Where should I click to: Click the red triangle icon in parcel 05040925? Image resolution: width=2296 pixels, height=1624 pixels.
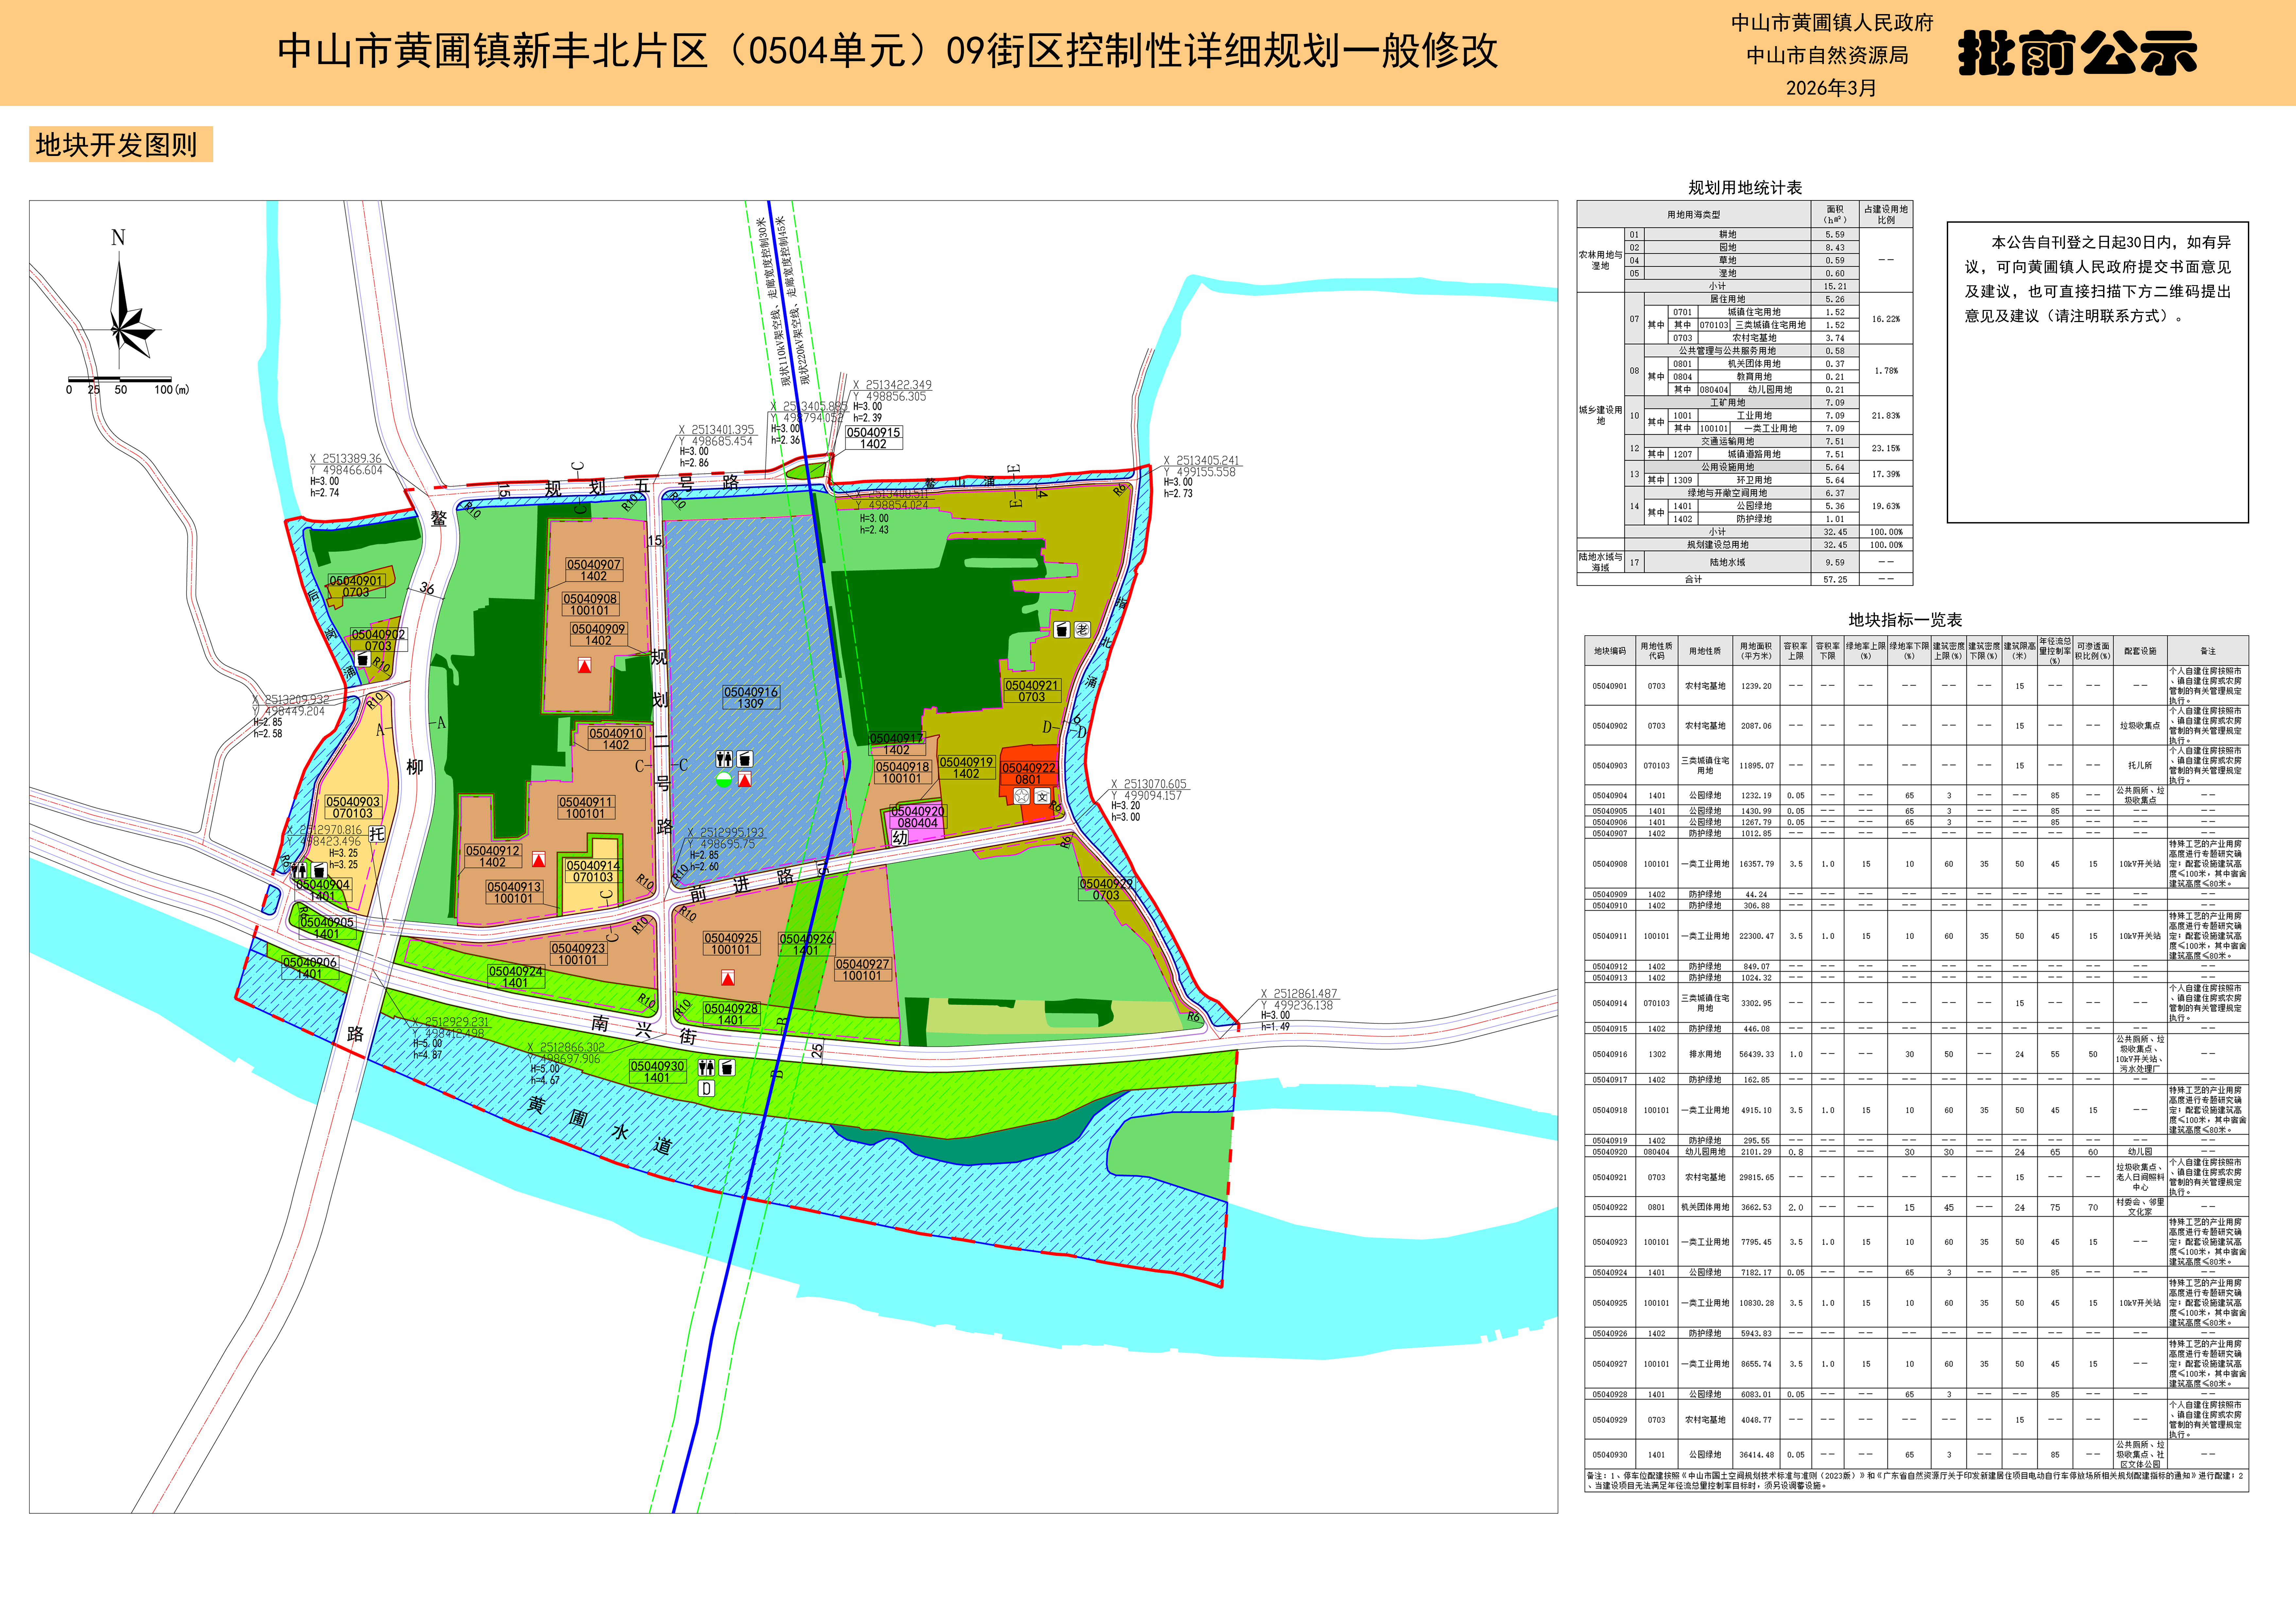tap(728, 978)
